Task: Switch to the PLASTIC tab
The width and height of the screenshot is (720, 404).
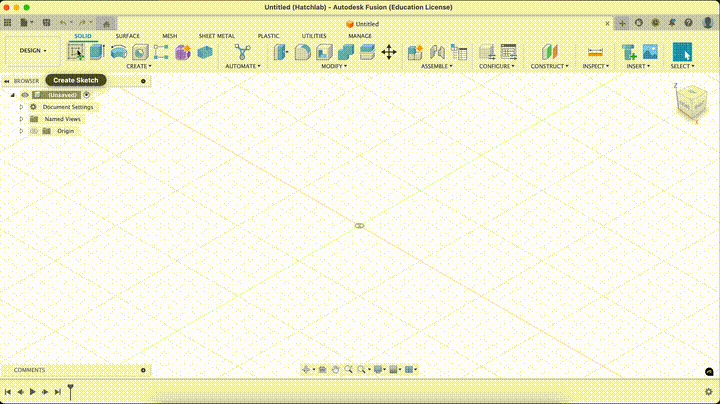Action: [269, 36]
